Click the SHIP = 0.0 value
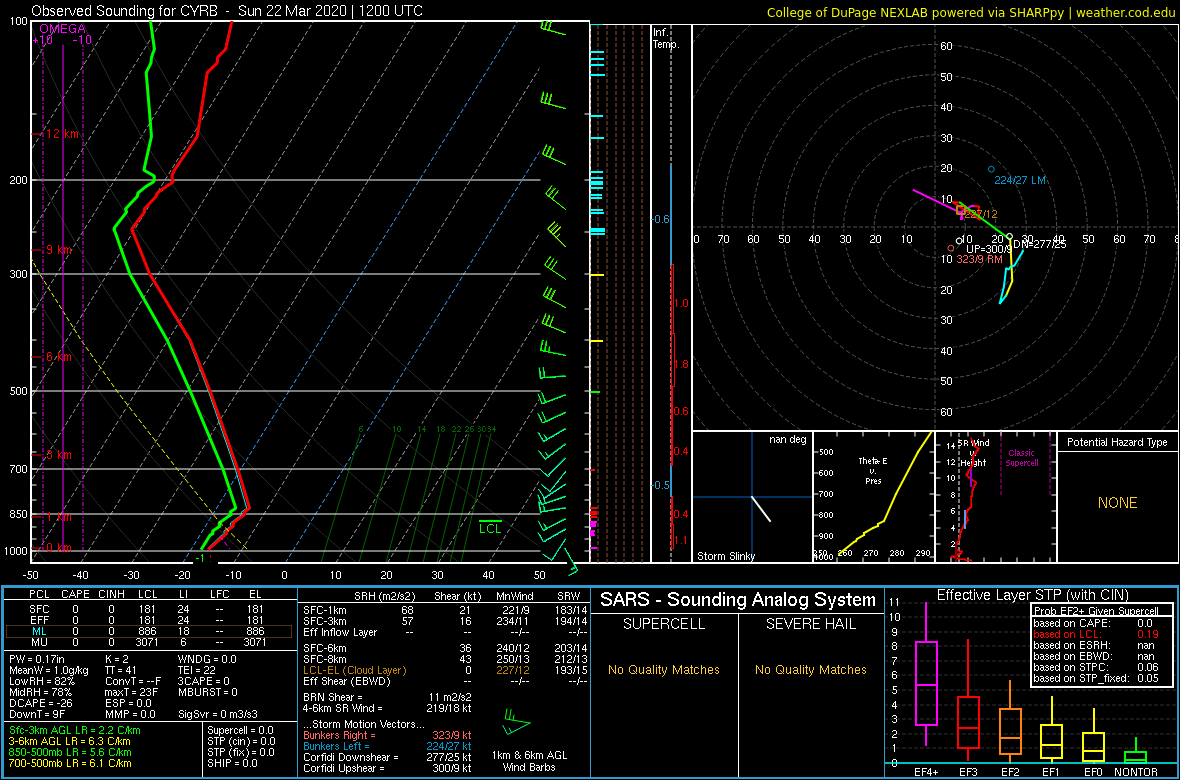Viewport: 1180px width, 780px height. pos(232,763)
